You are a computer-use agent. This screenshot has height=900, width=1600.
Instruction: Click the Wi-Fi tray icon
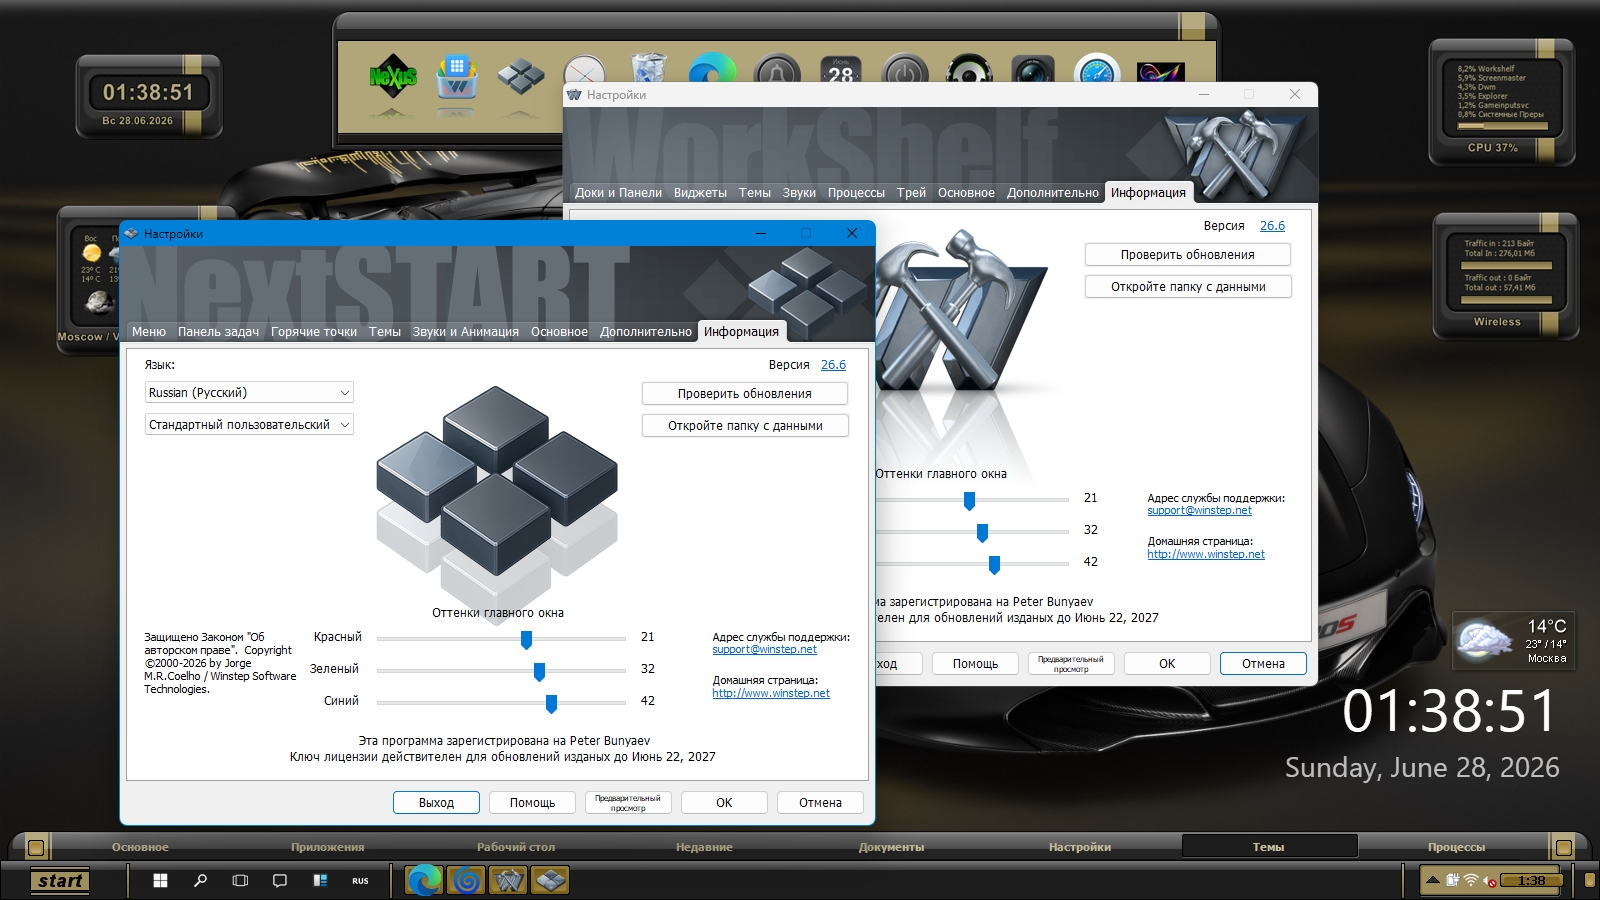pos(1471,880)
